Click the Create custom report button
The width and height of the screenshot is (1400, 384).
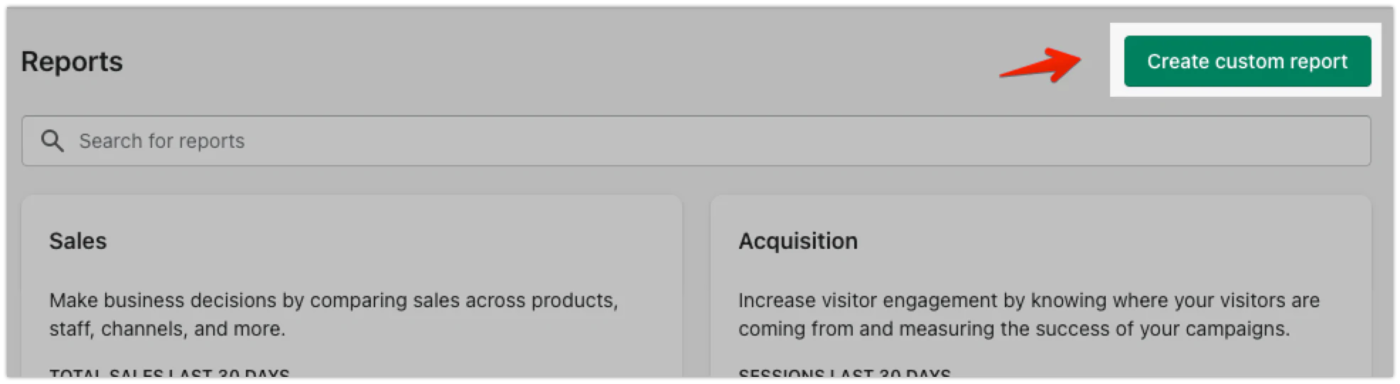coord(1247,61)
